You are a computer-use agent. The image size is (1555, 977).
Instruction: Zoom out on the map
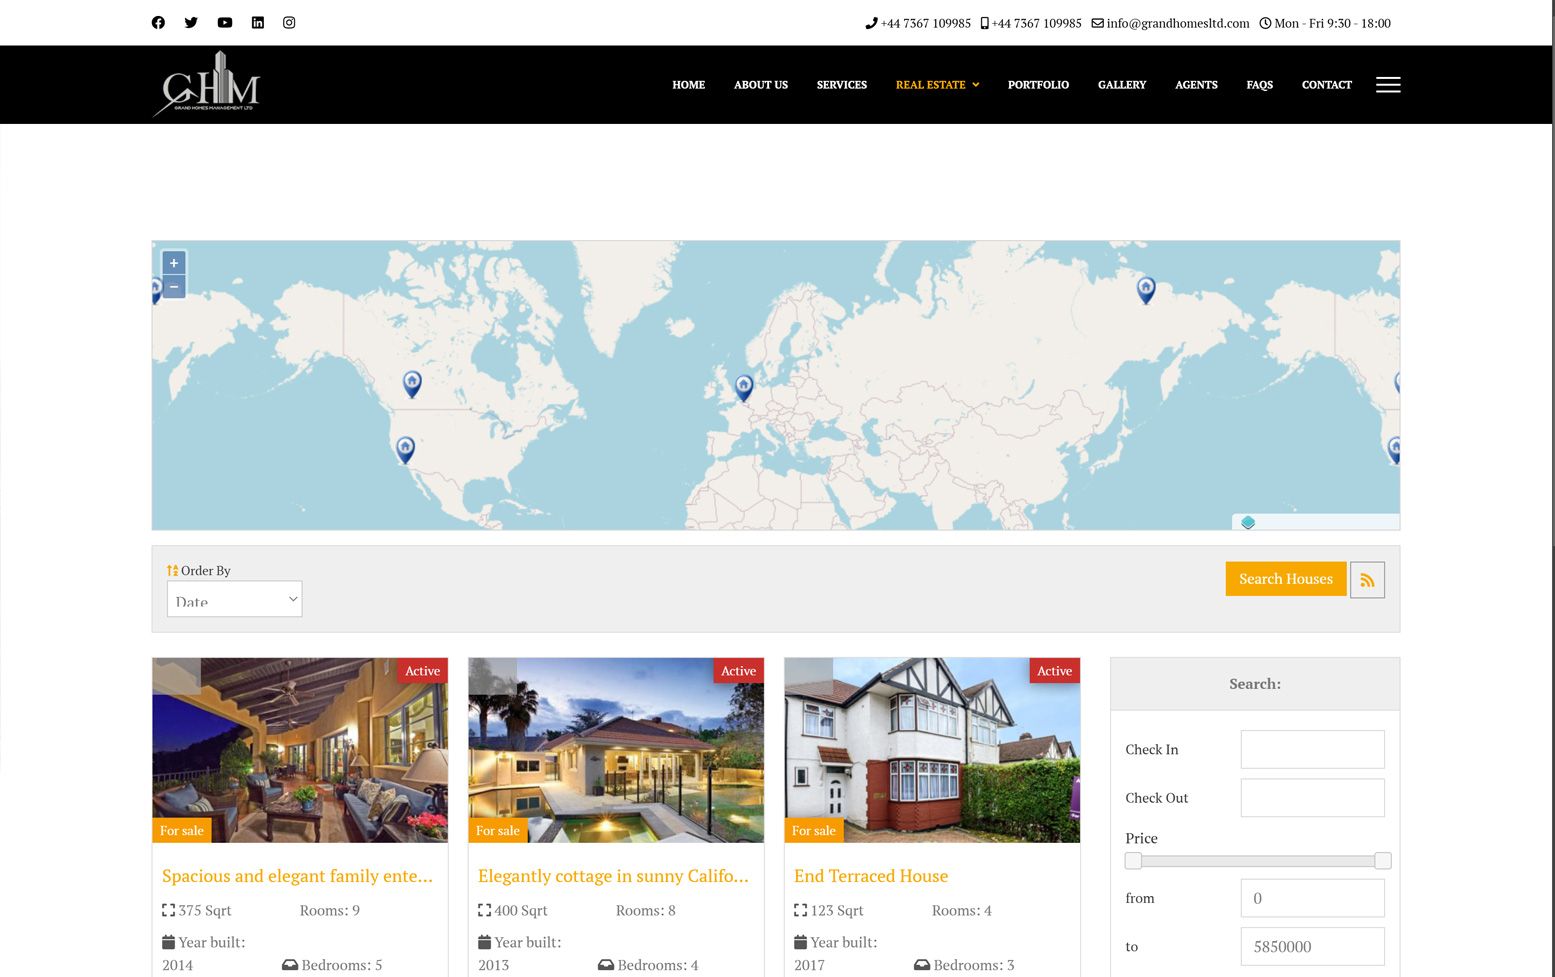click(174, 287)
